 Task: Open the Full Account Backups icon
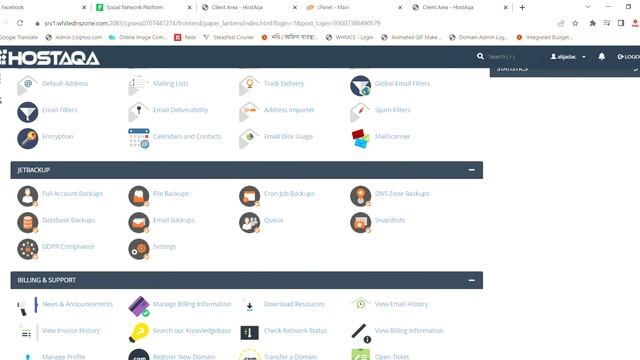pyautogui.click(x=27, y=196)
